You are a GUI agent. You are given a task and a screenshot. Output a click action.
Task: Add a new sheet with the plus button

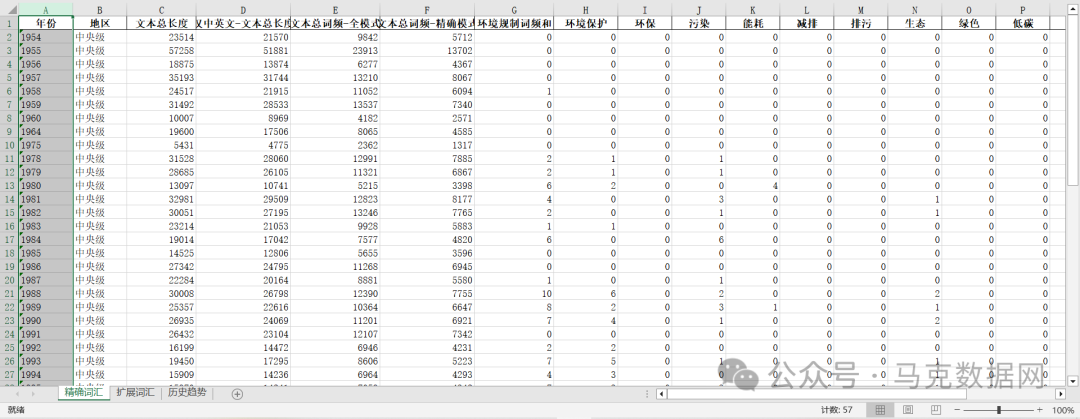click(x=237, y=394)
